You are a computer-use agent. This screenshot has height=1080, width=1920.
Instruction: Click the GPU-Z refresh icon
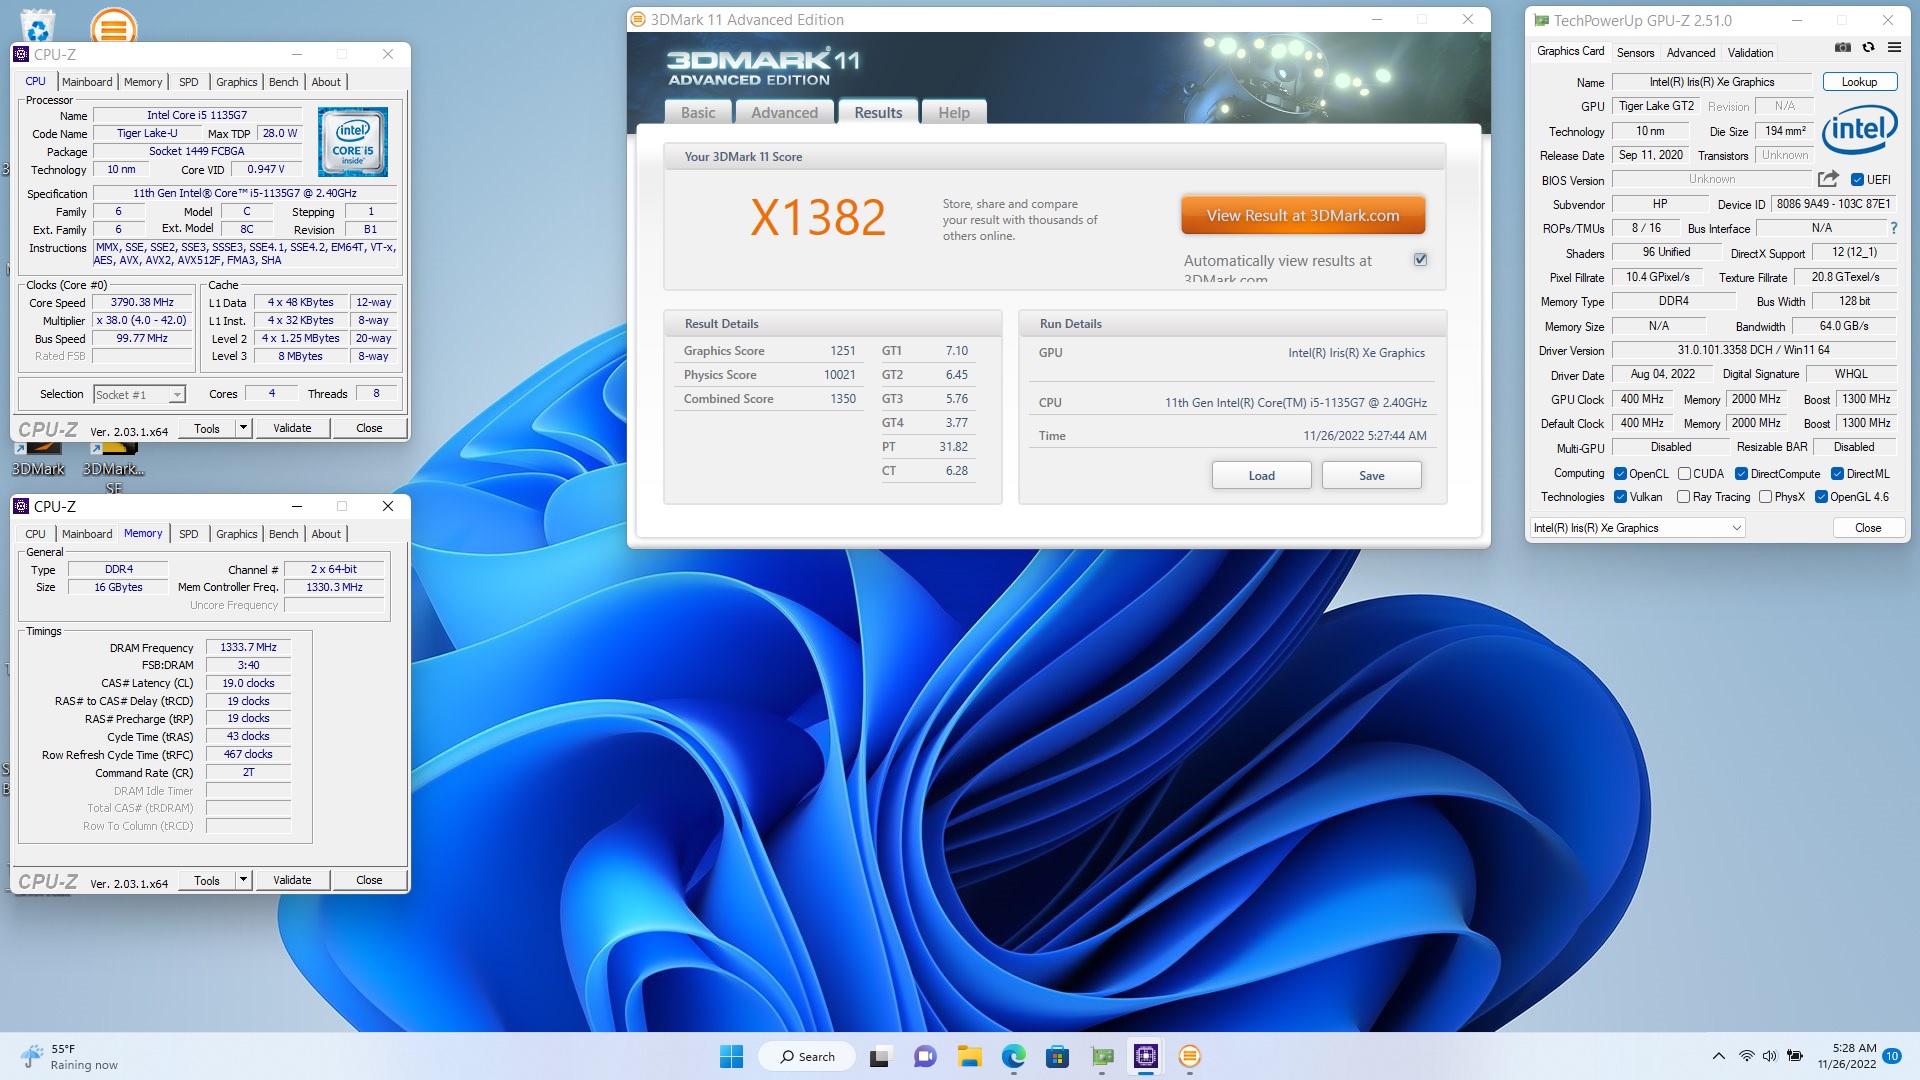tap(1868, 47)
